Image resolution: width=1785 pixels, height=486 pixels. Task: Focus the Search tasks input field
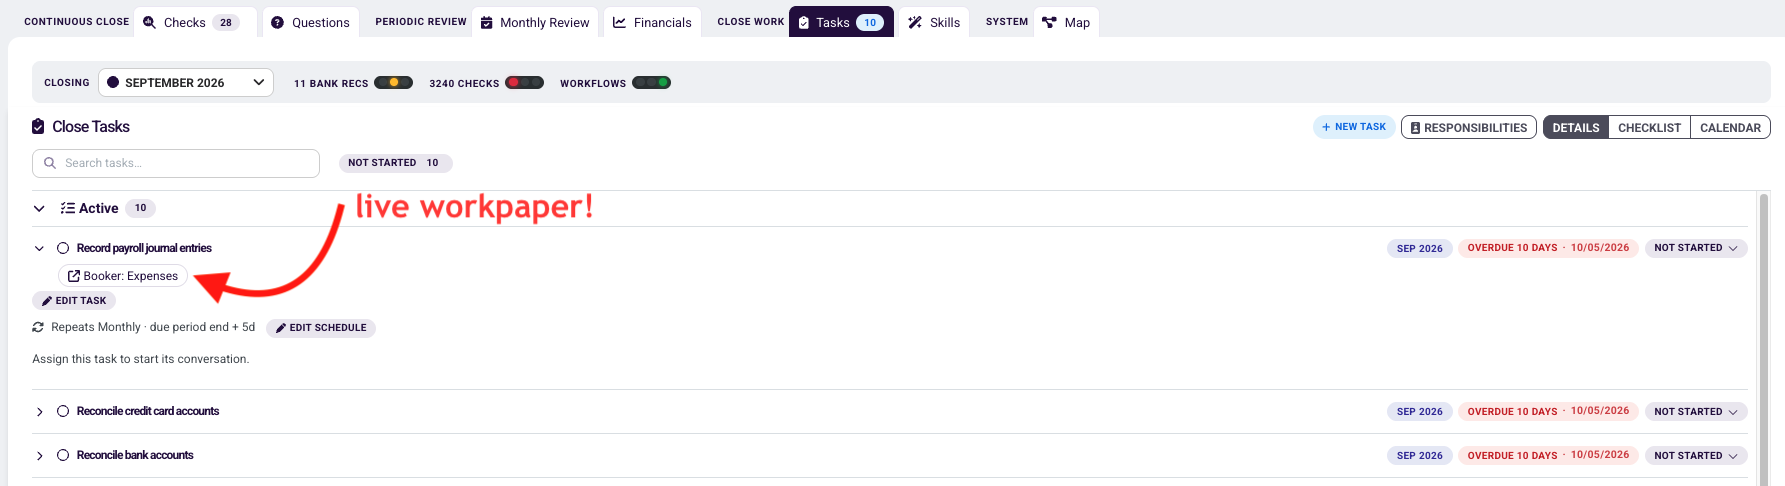[x=176, y=163]
